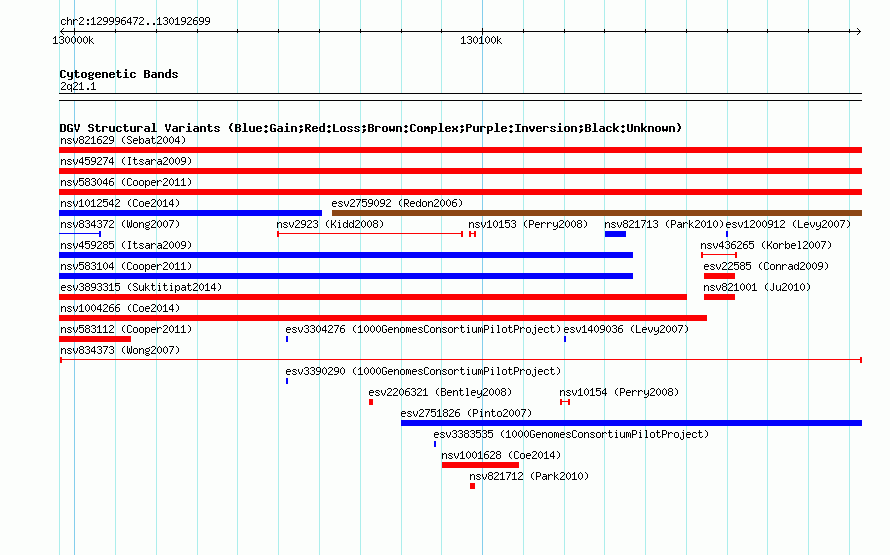Open the esv2751826 (Pinto2007) blue gain bar
This screenshot has height=555, width=890.
click(631, 423)
